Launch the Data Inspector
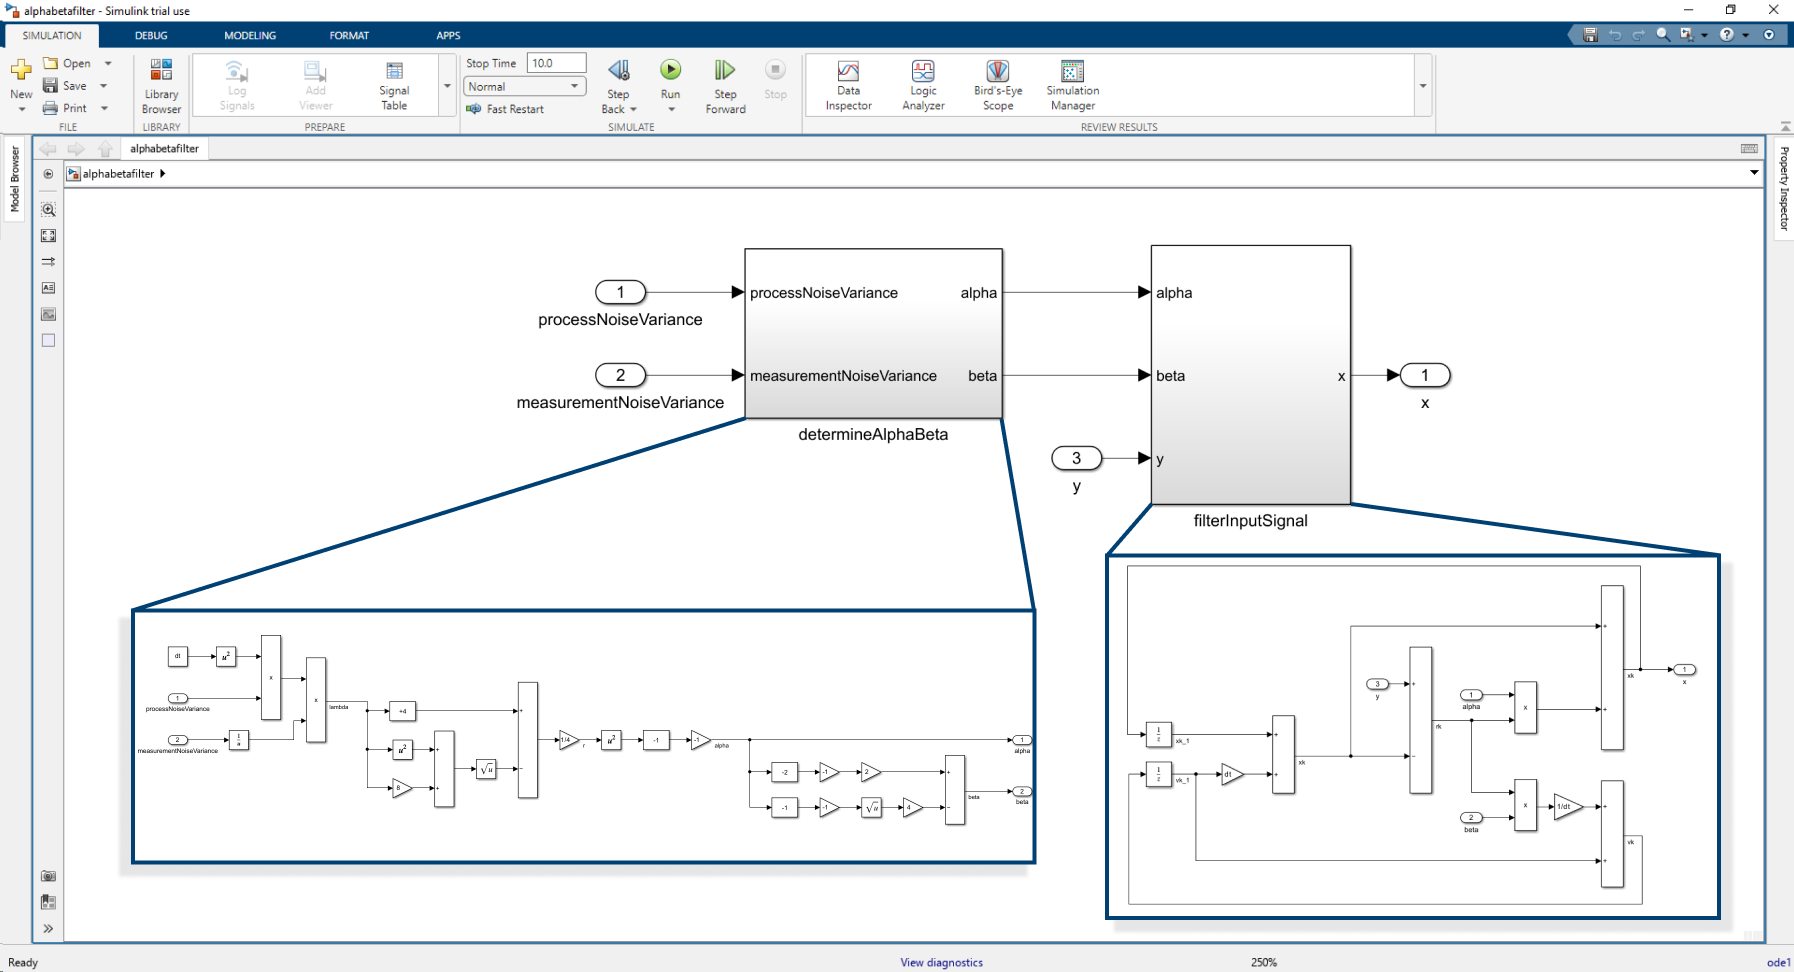 click(x=848, y=86)
